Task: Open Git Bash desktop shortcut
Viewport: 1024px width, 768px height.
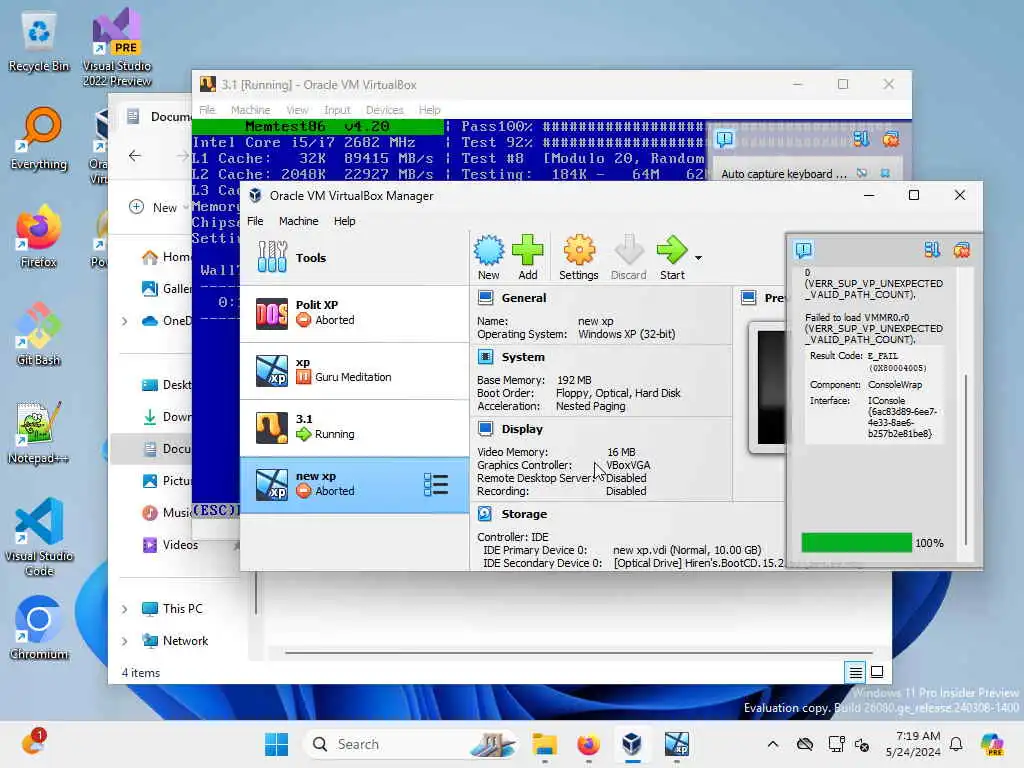Action: point(39,335)
